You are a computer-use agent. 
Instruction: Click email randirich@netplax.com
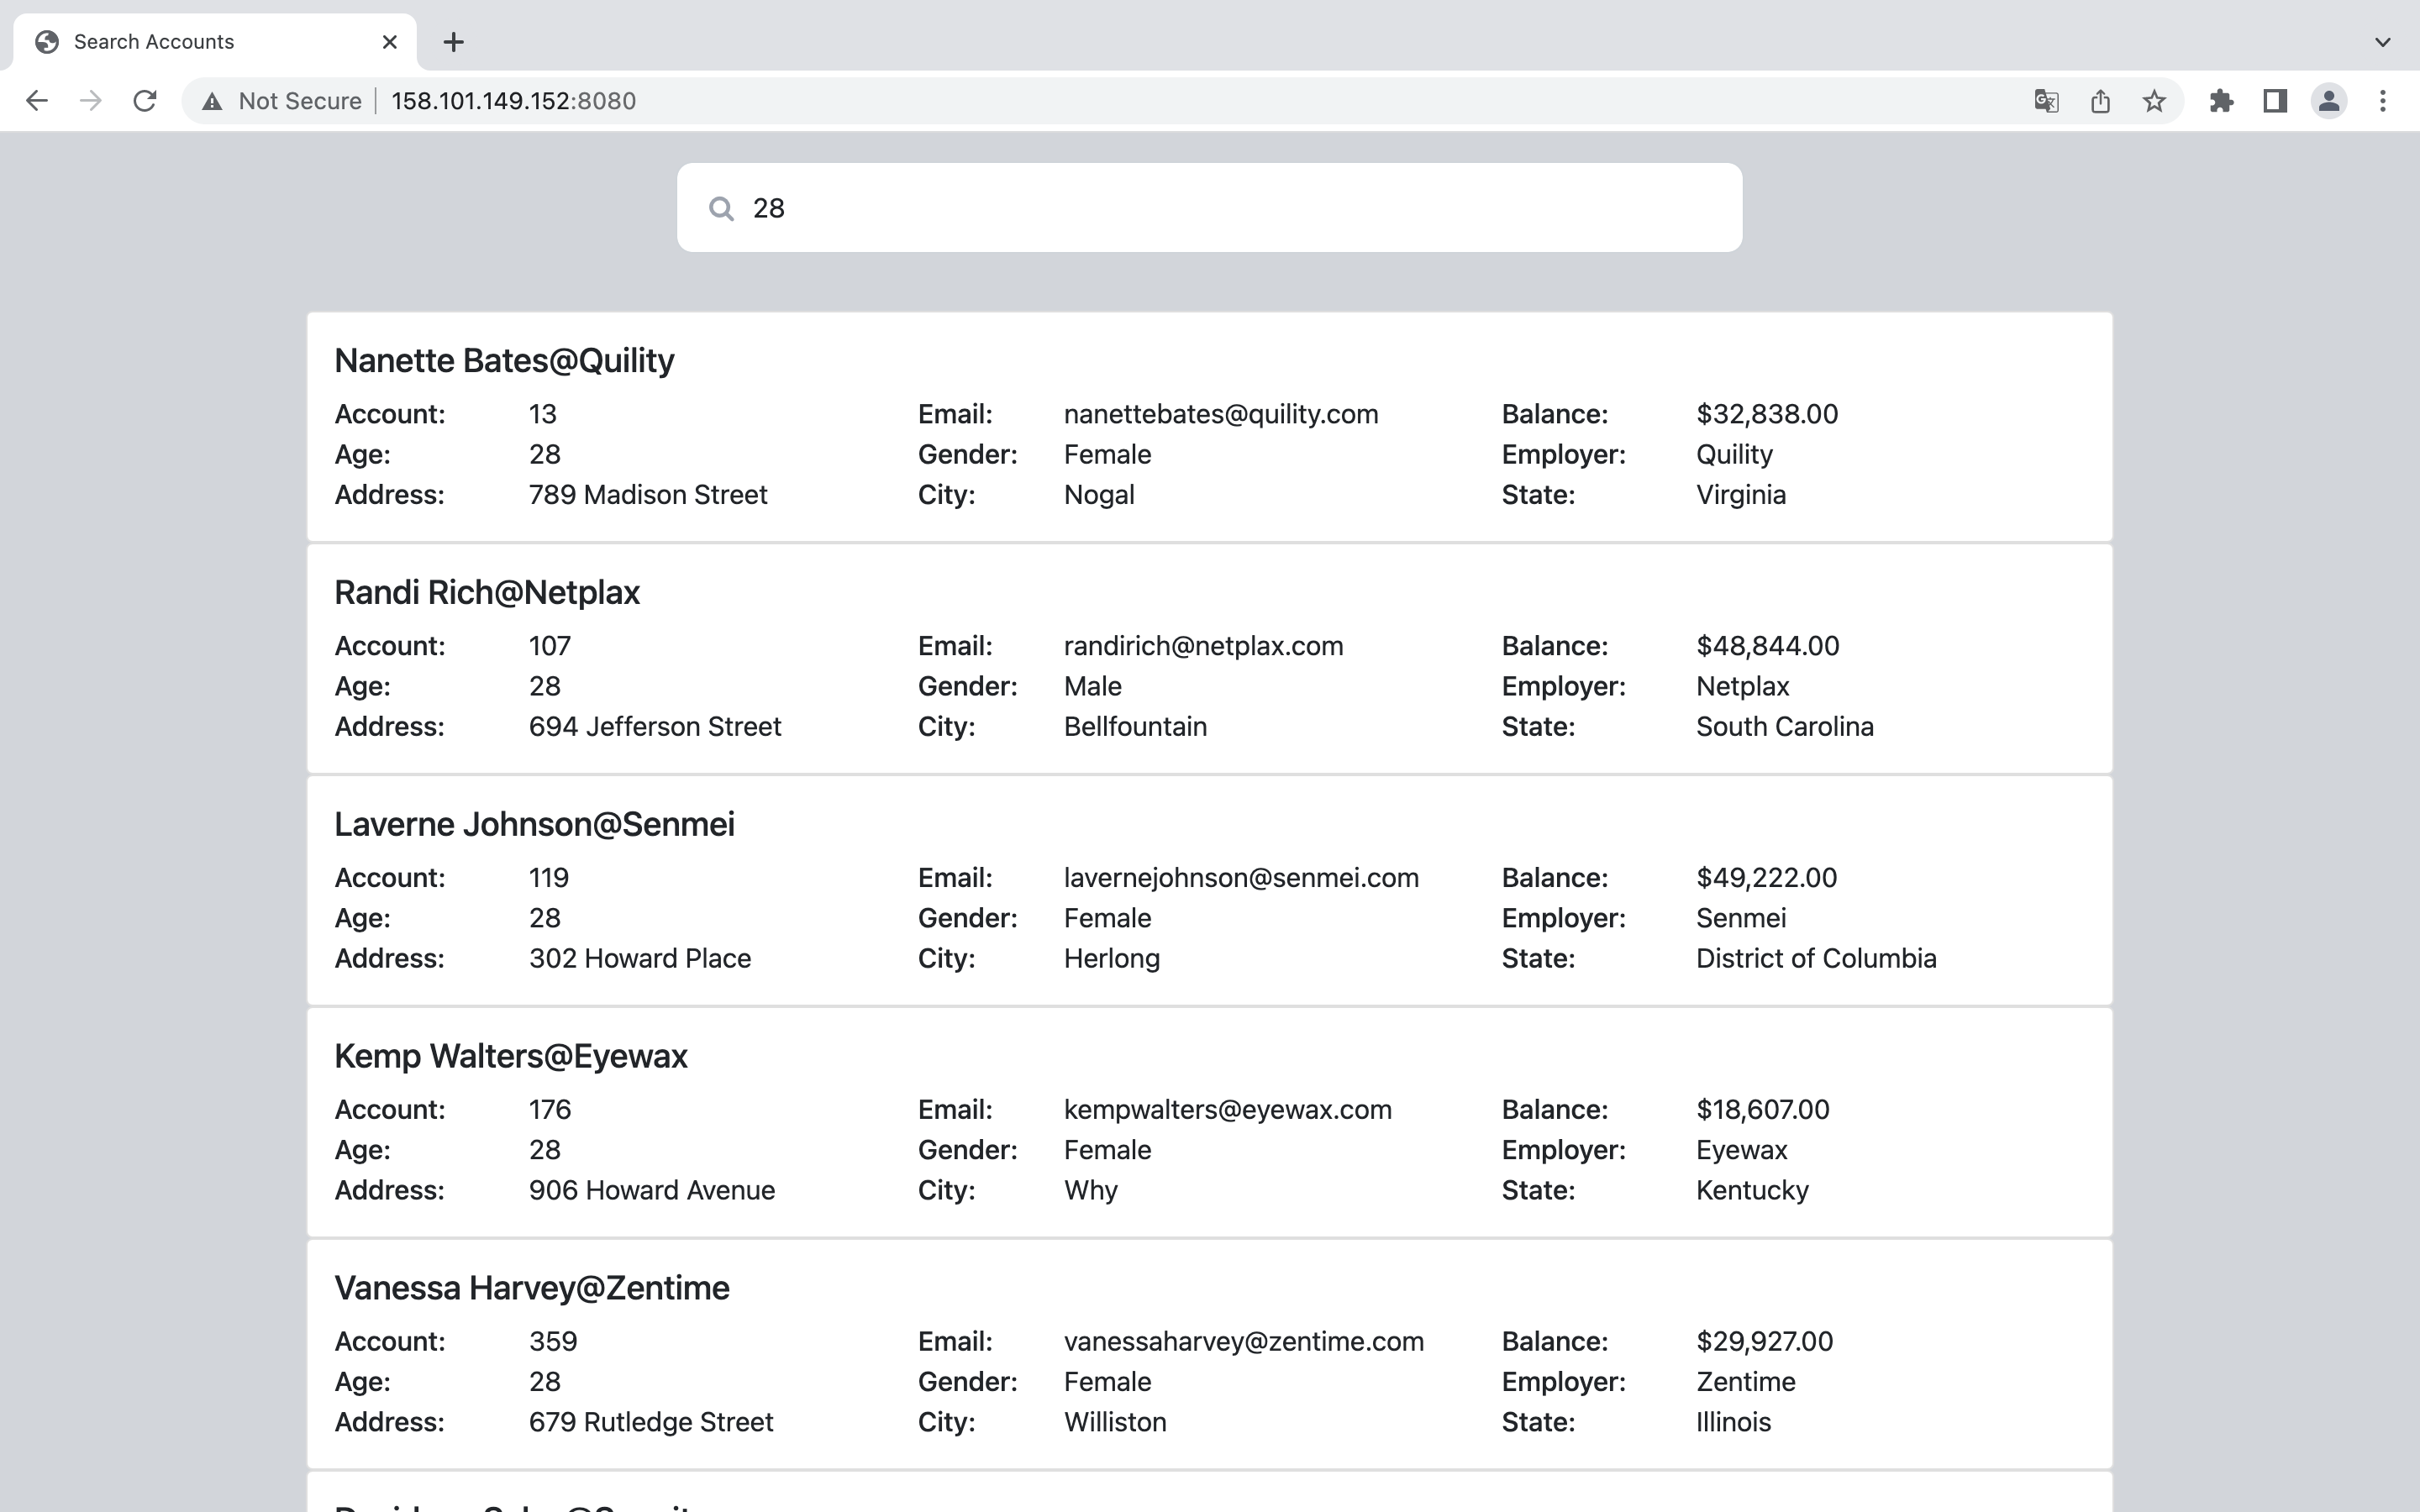click(1203, 646)
